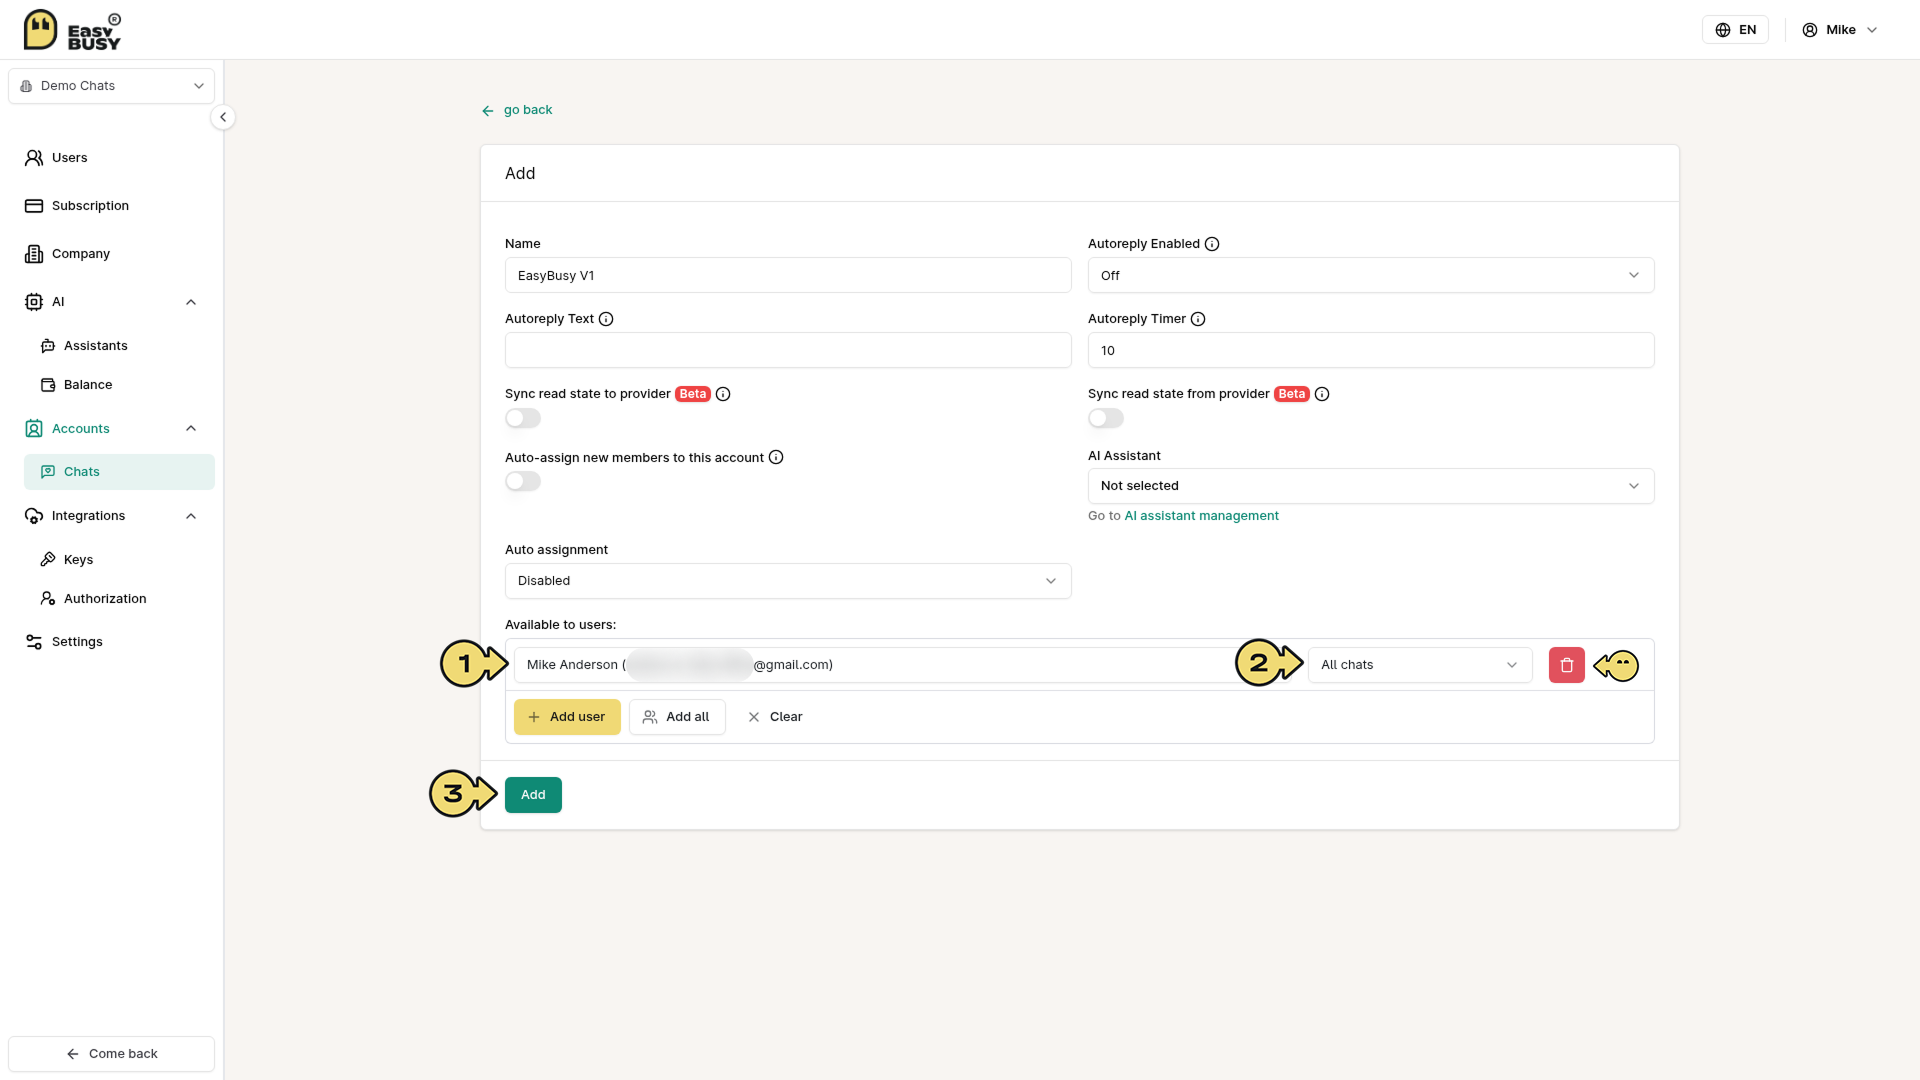The width and height of the screenshot is (1920, 1080).
Task: Click the Settings sliders icon
Action: (34, 642)
